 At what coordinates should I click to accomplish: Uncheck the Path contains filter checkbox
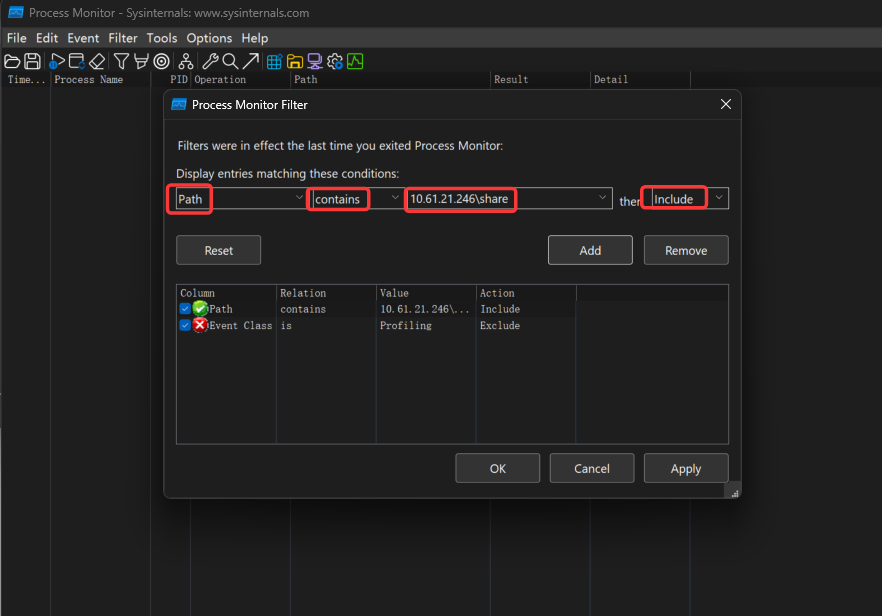point(185,309)
